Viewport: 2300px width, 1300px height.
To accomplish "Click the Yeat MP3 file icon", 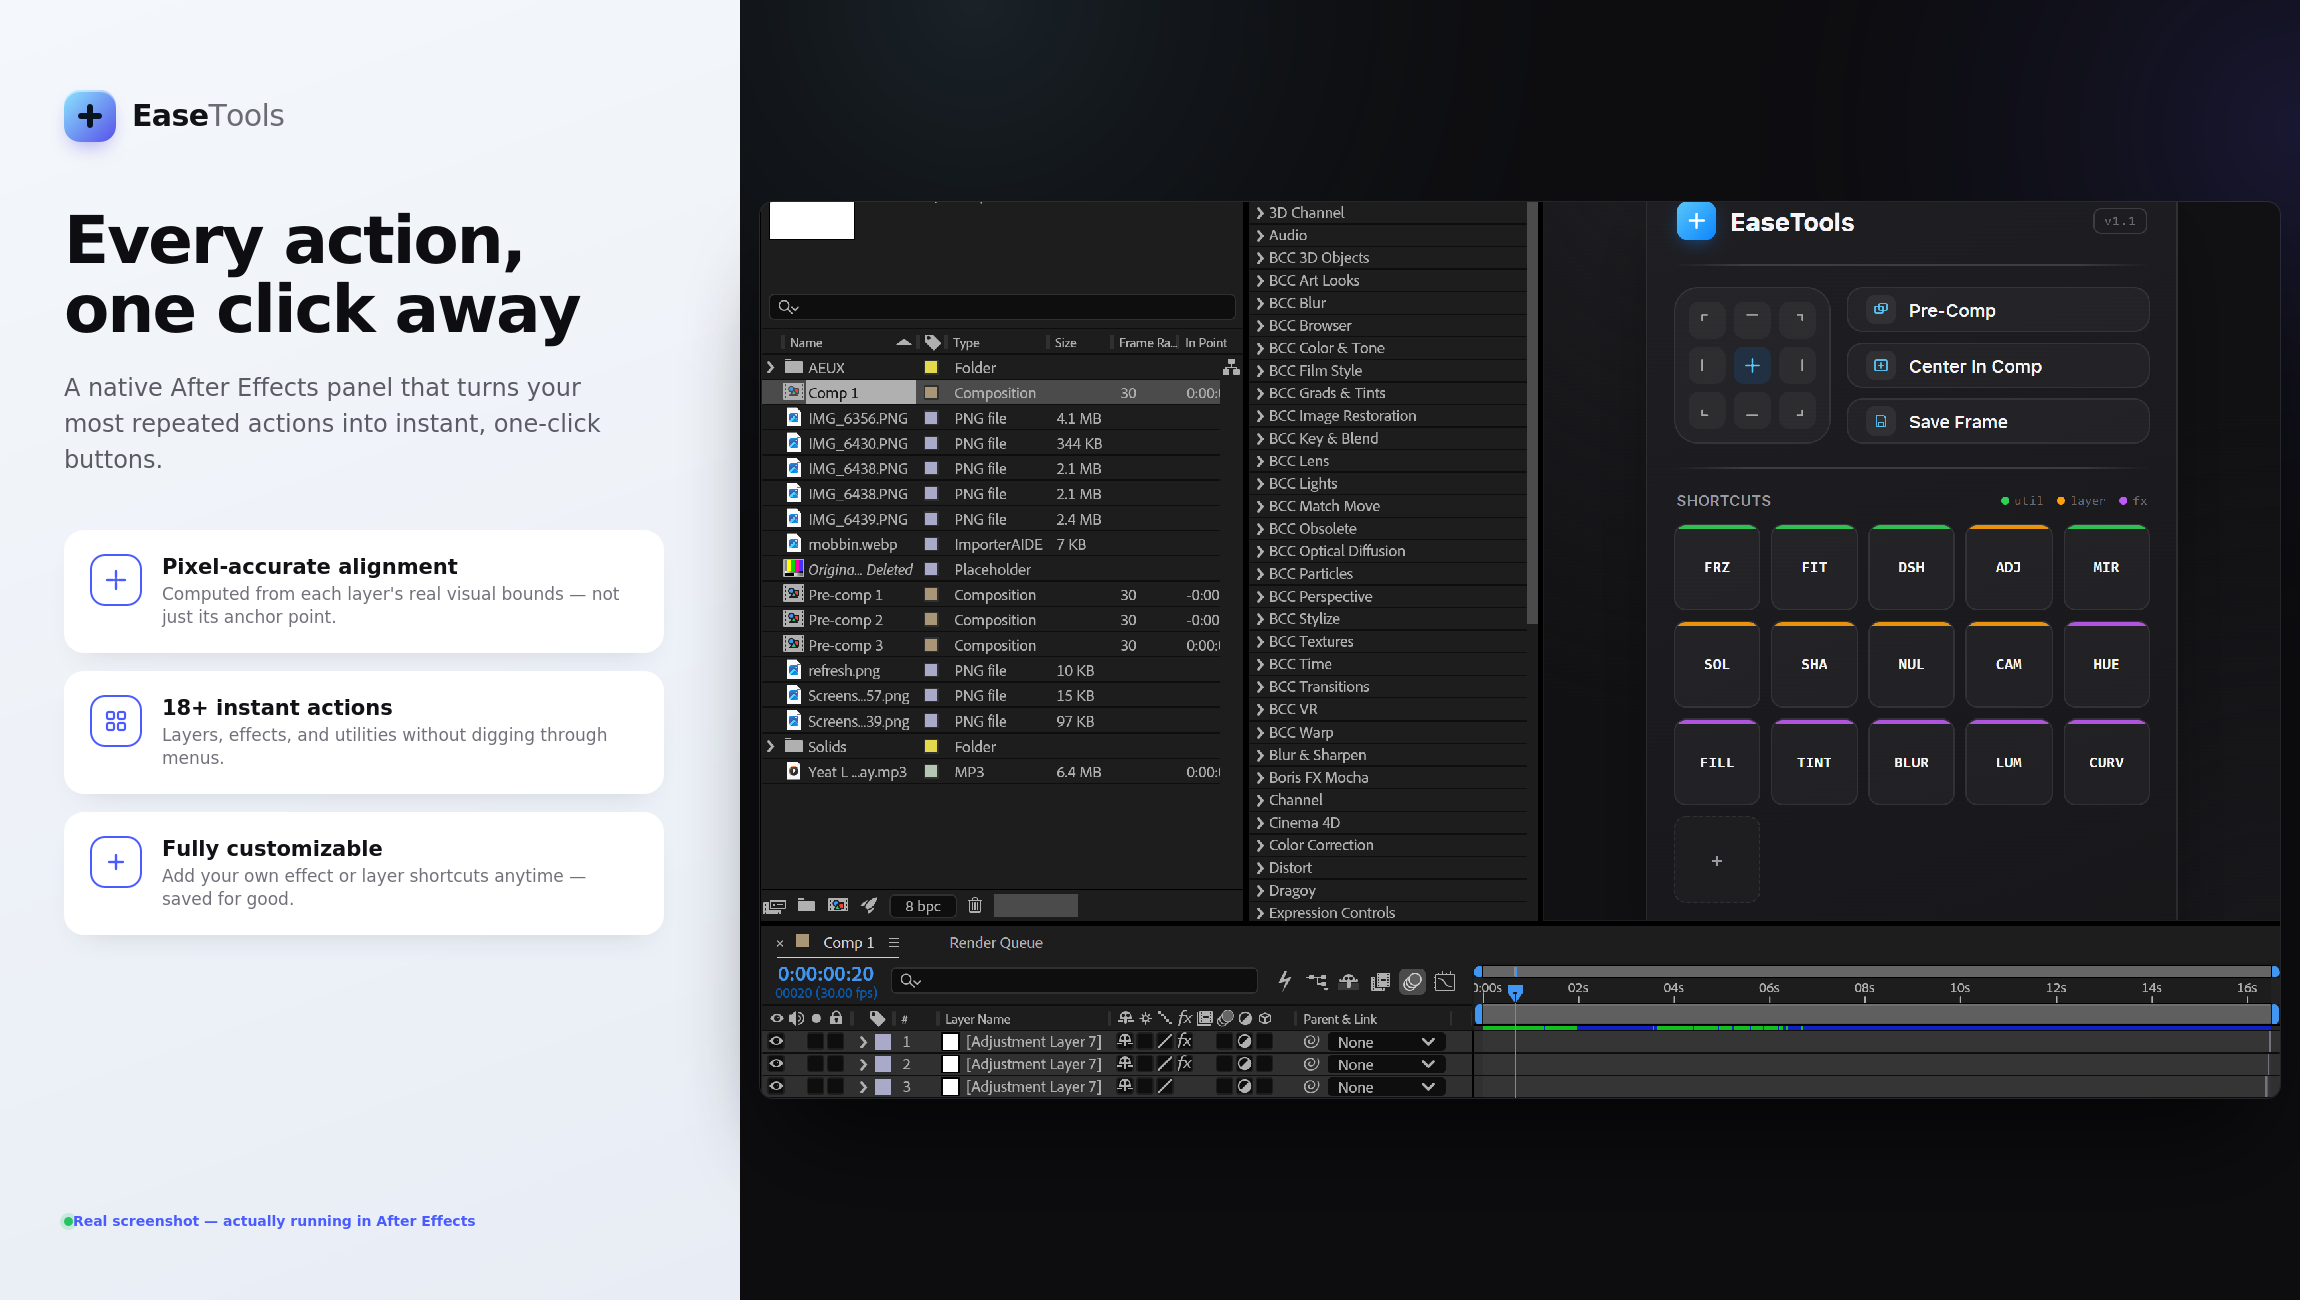I will pos(793,771).
